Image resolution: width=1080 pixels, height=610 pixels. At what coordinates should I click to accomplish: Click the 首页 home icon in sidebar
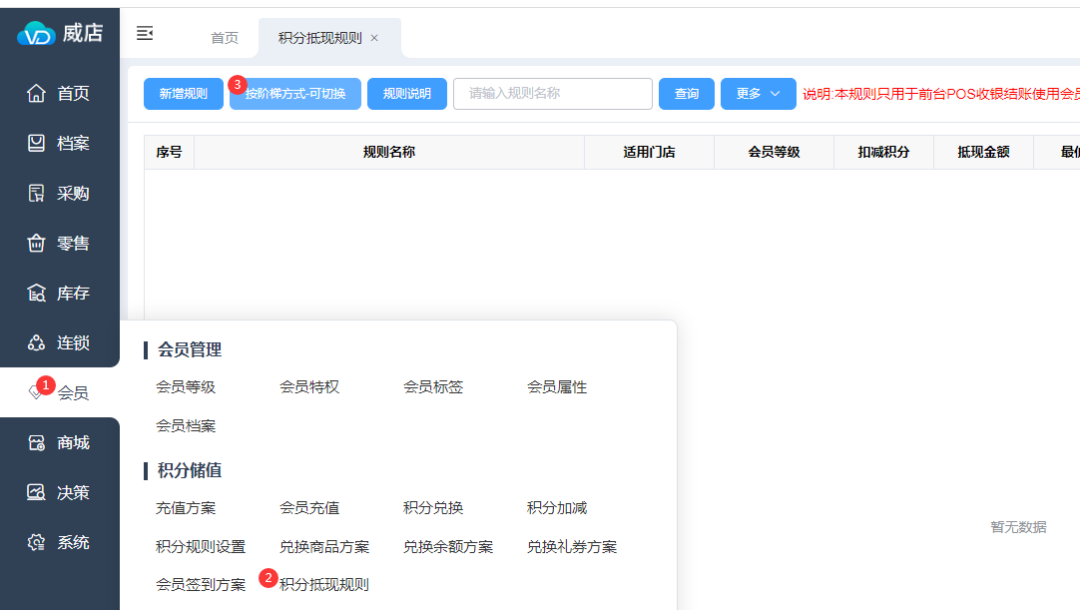36,93
